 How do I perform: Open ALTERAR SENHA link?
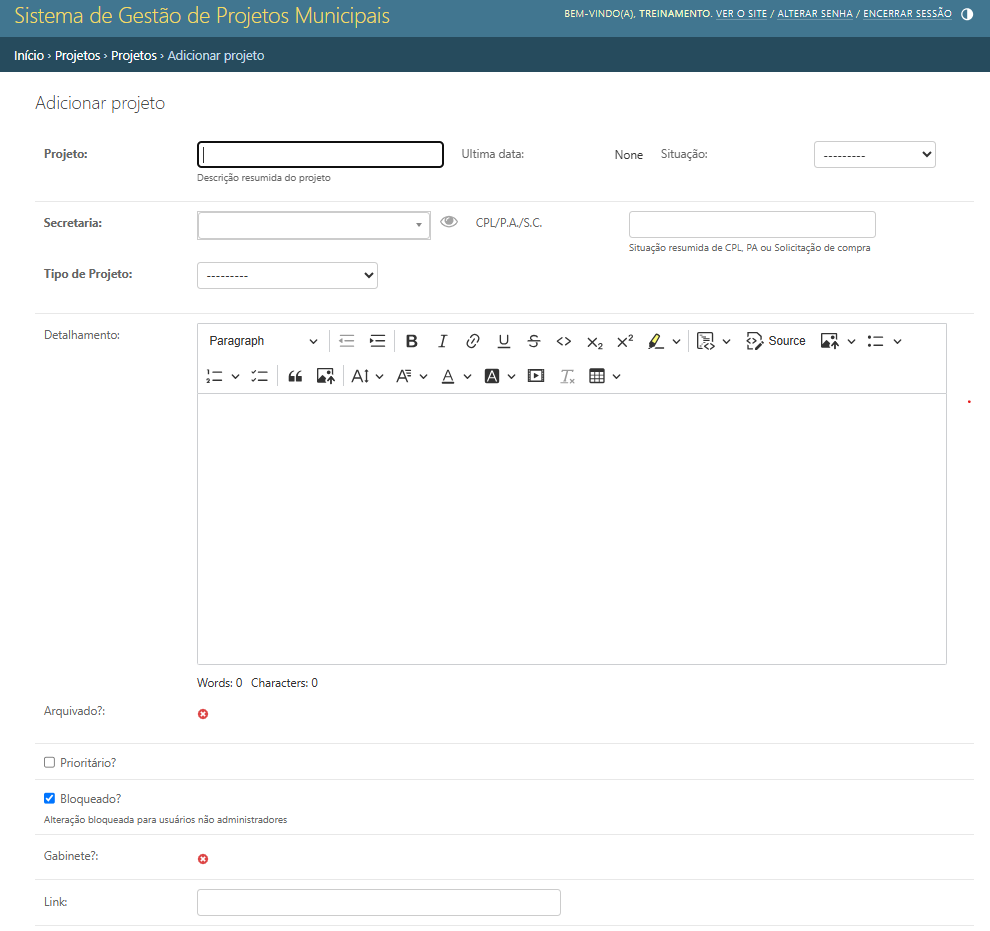pos(814,13)
